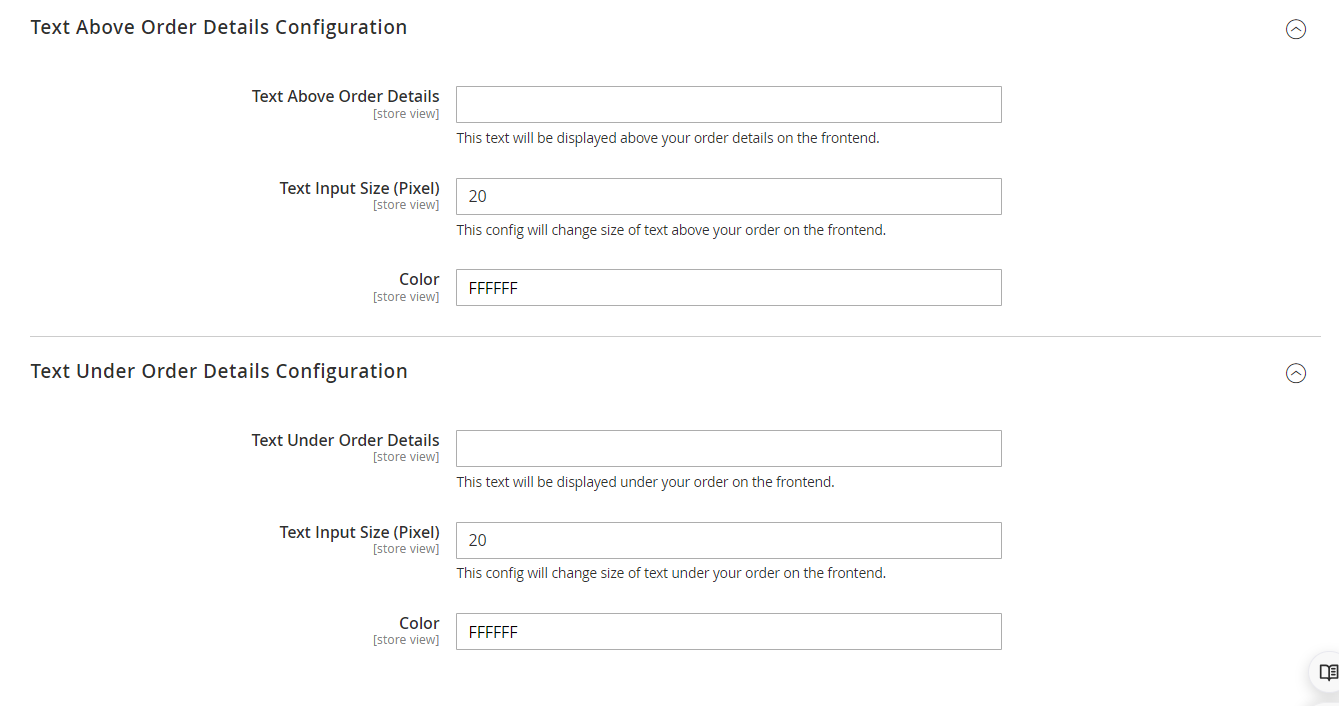The height and width of the screenshot is (706, 1339).
Task: Focus Text Input Size field in Under section
Action: point(728,541)
